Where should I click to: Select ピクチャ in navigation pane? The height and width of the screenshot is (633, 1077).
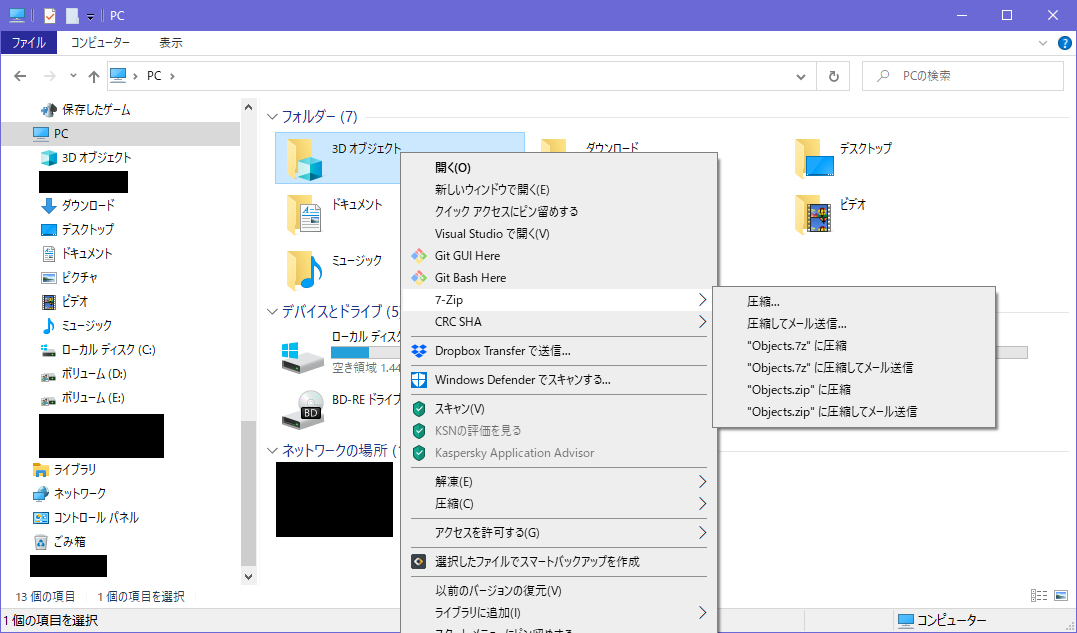click(x=69, y=277)
